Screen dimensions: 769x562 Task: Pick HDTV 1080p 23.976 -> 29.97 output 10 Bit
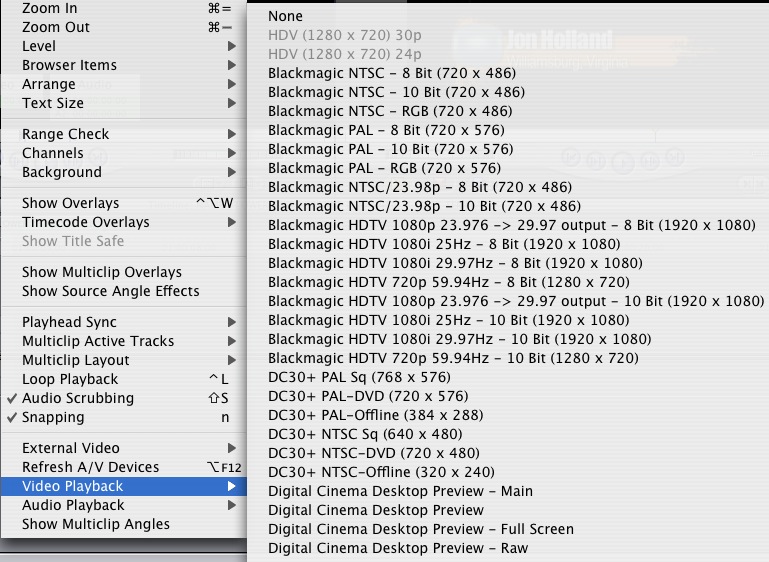click(508, 301)
